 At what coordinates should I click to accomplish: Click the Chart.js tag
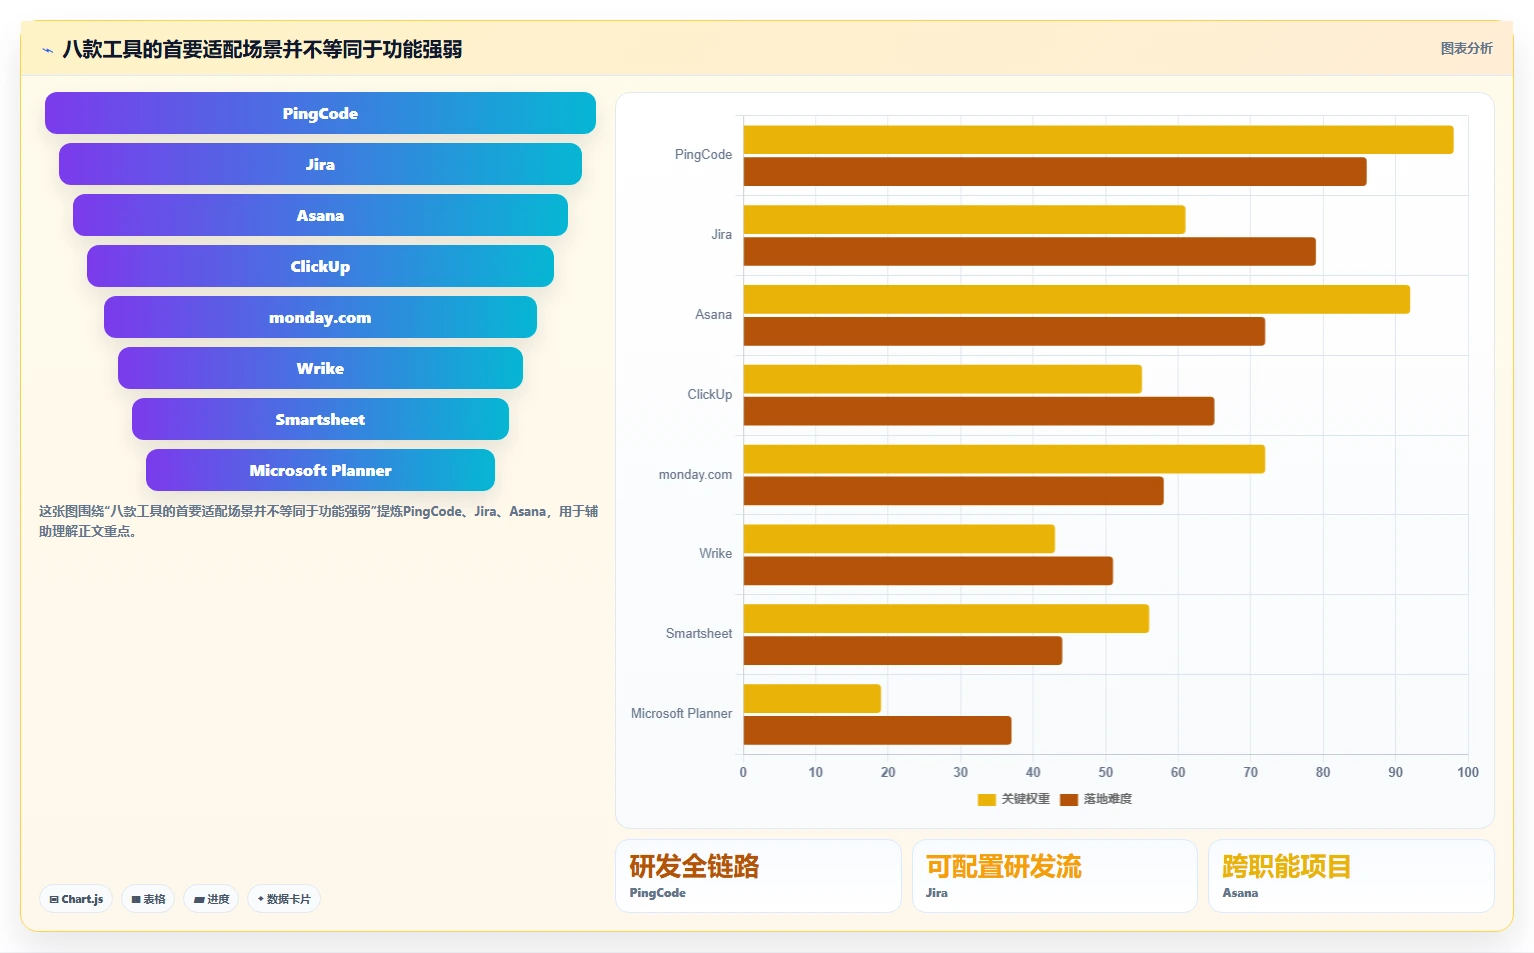(x=76, y=899)
